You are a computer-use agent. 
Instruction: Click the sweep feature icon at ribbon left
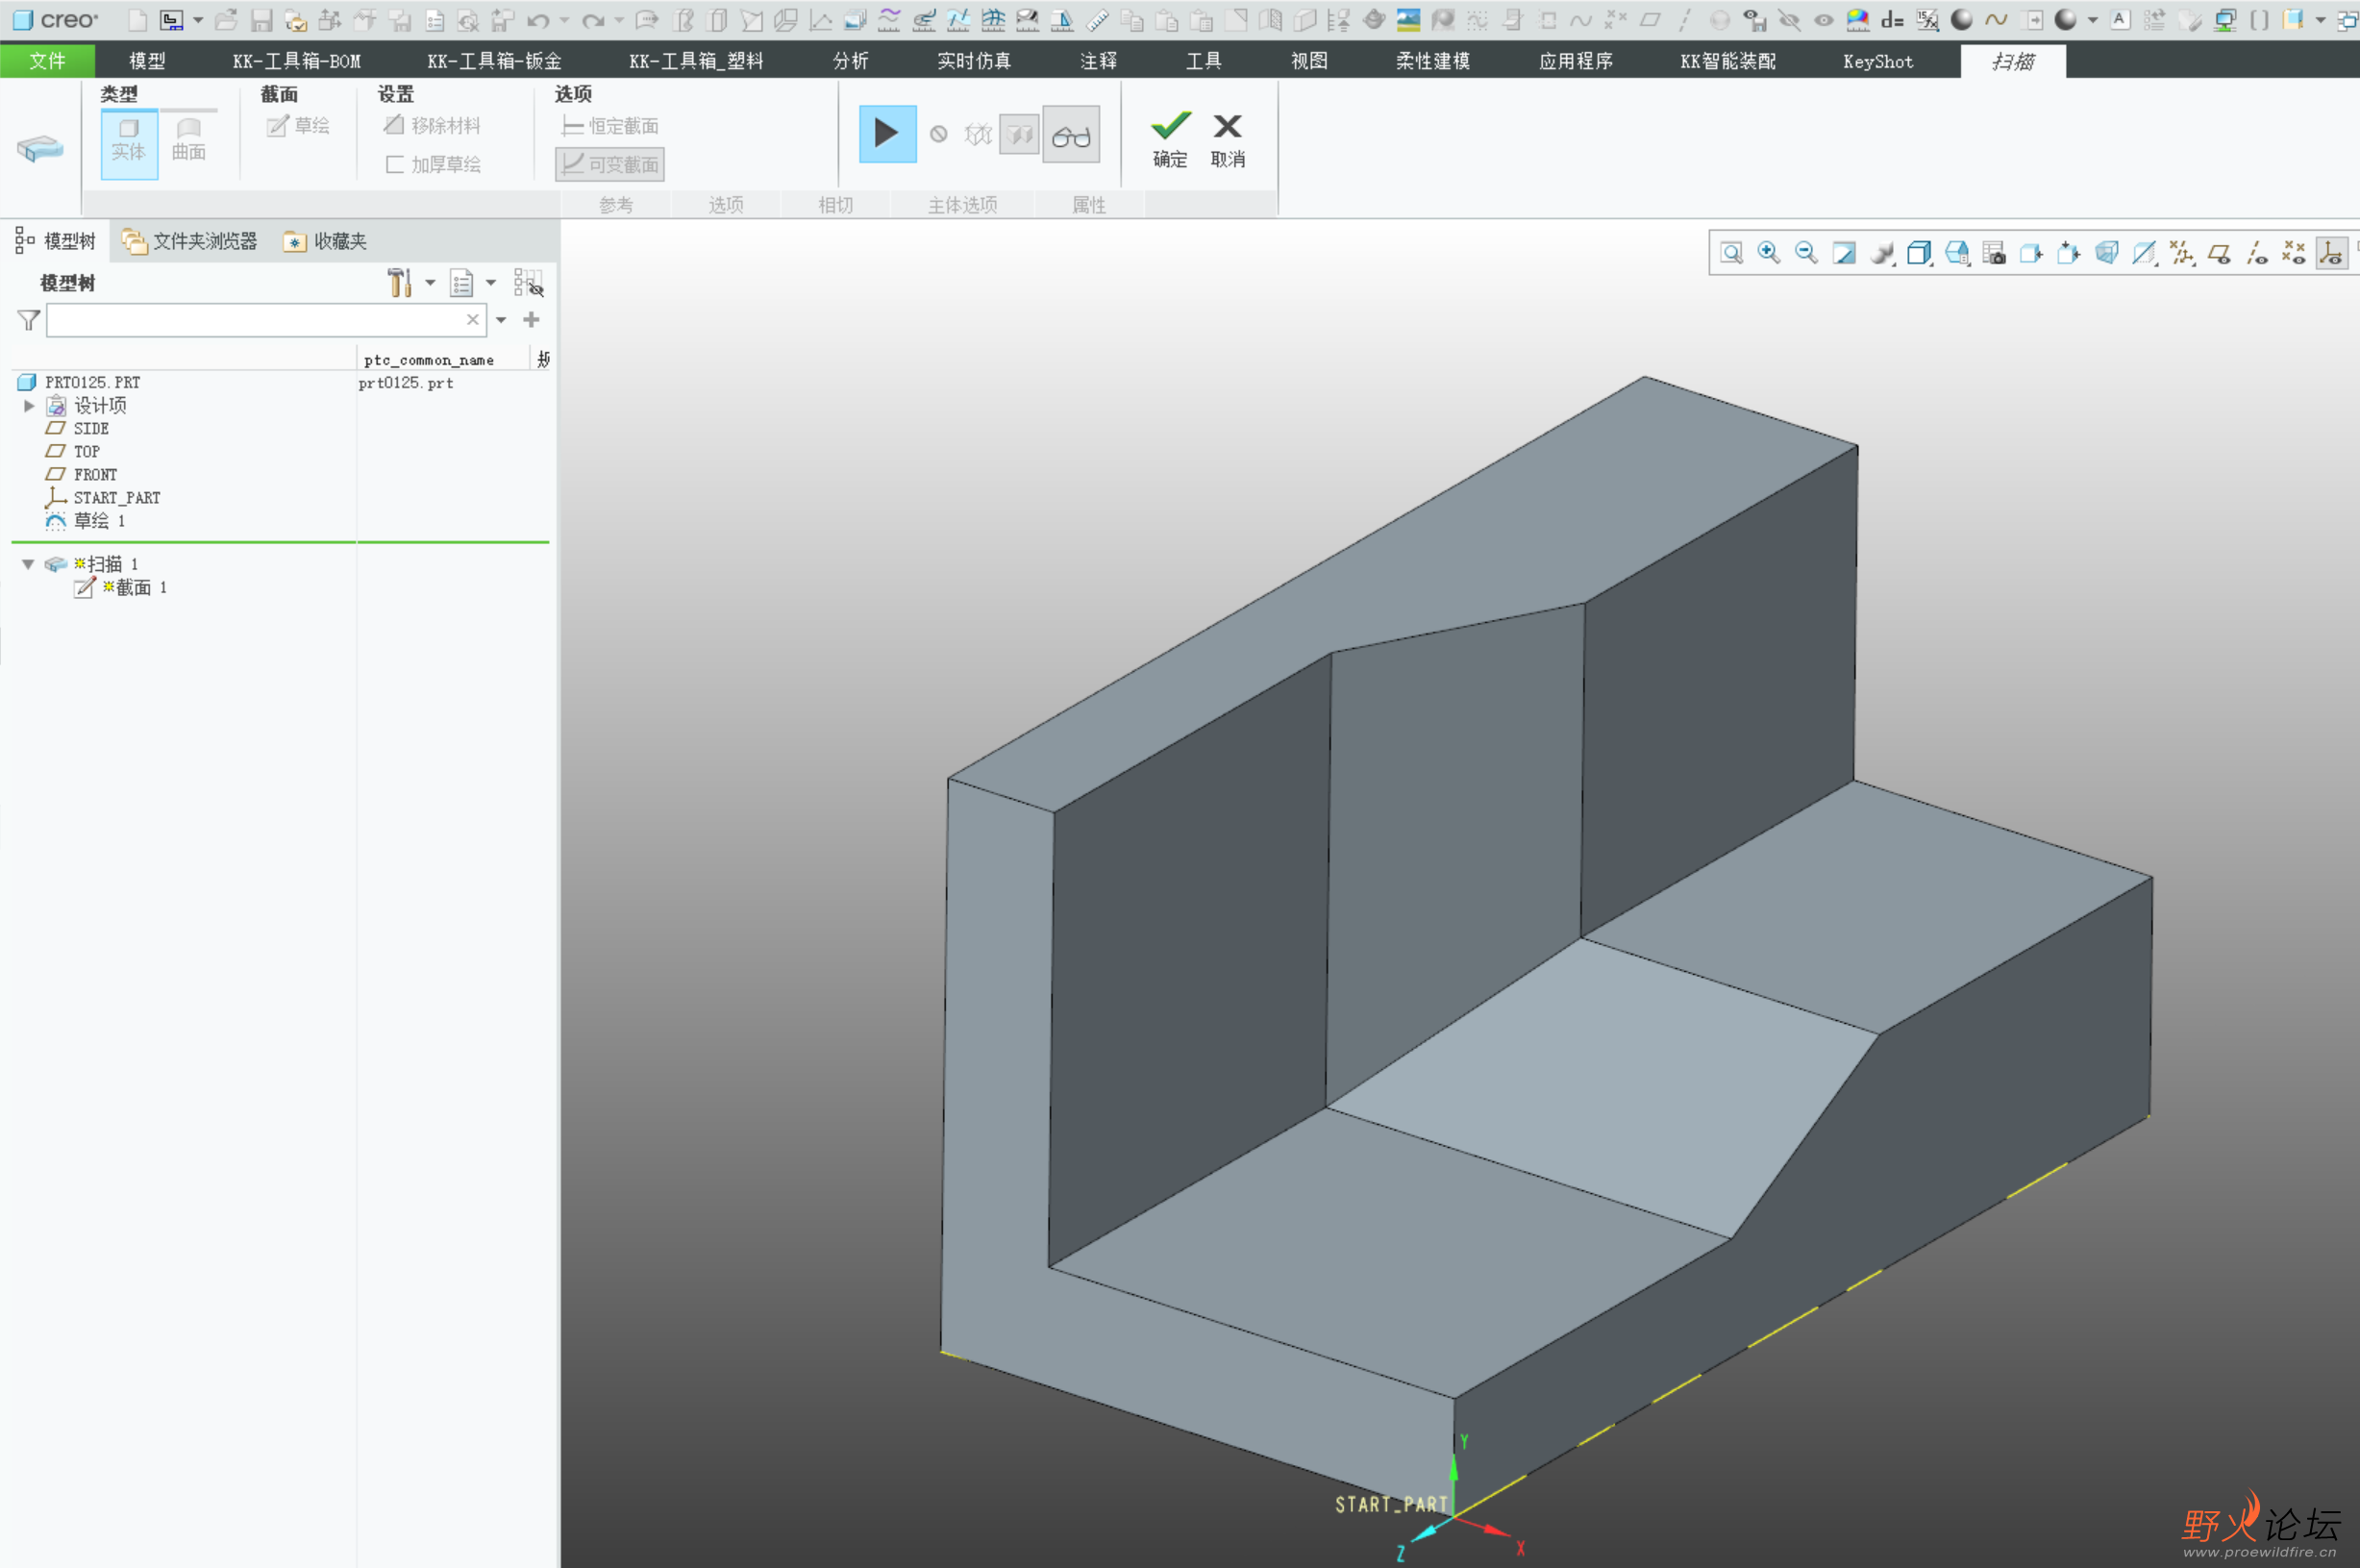40,149
